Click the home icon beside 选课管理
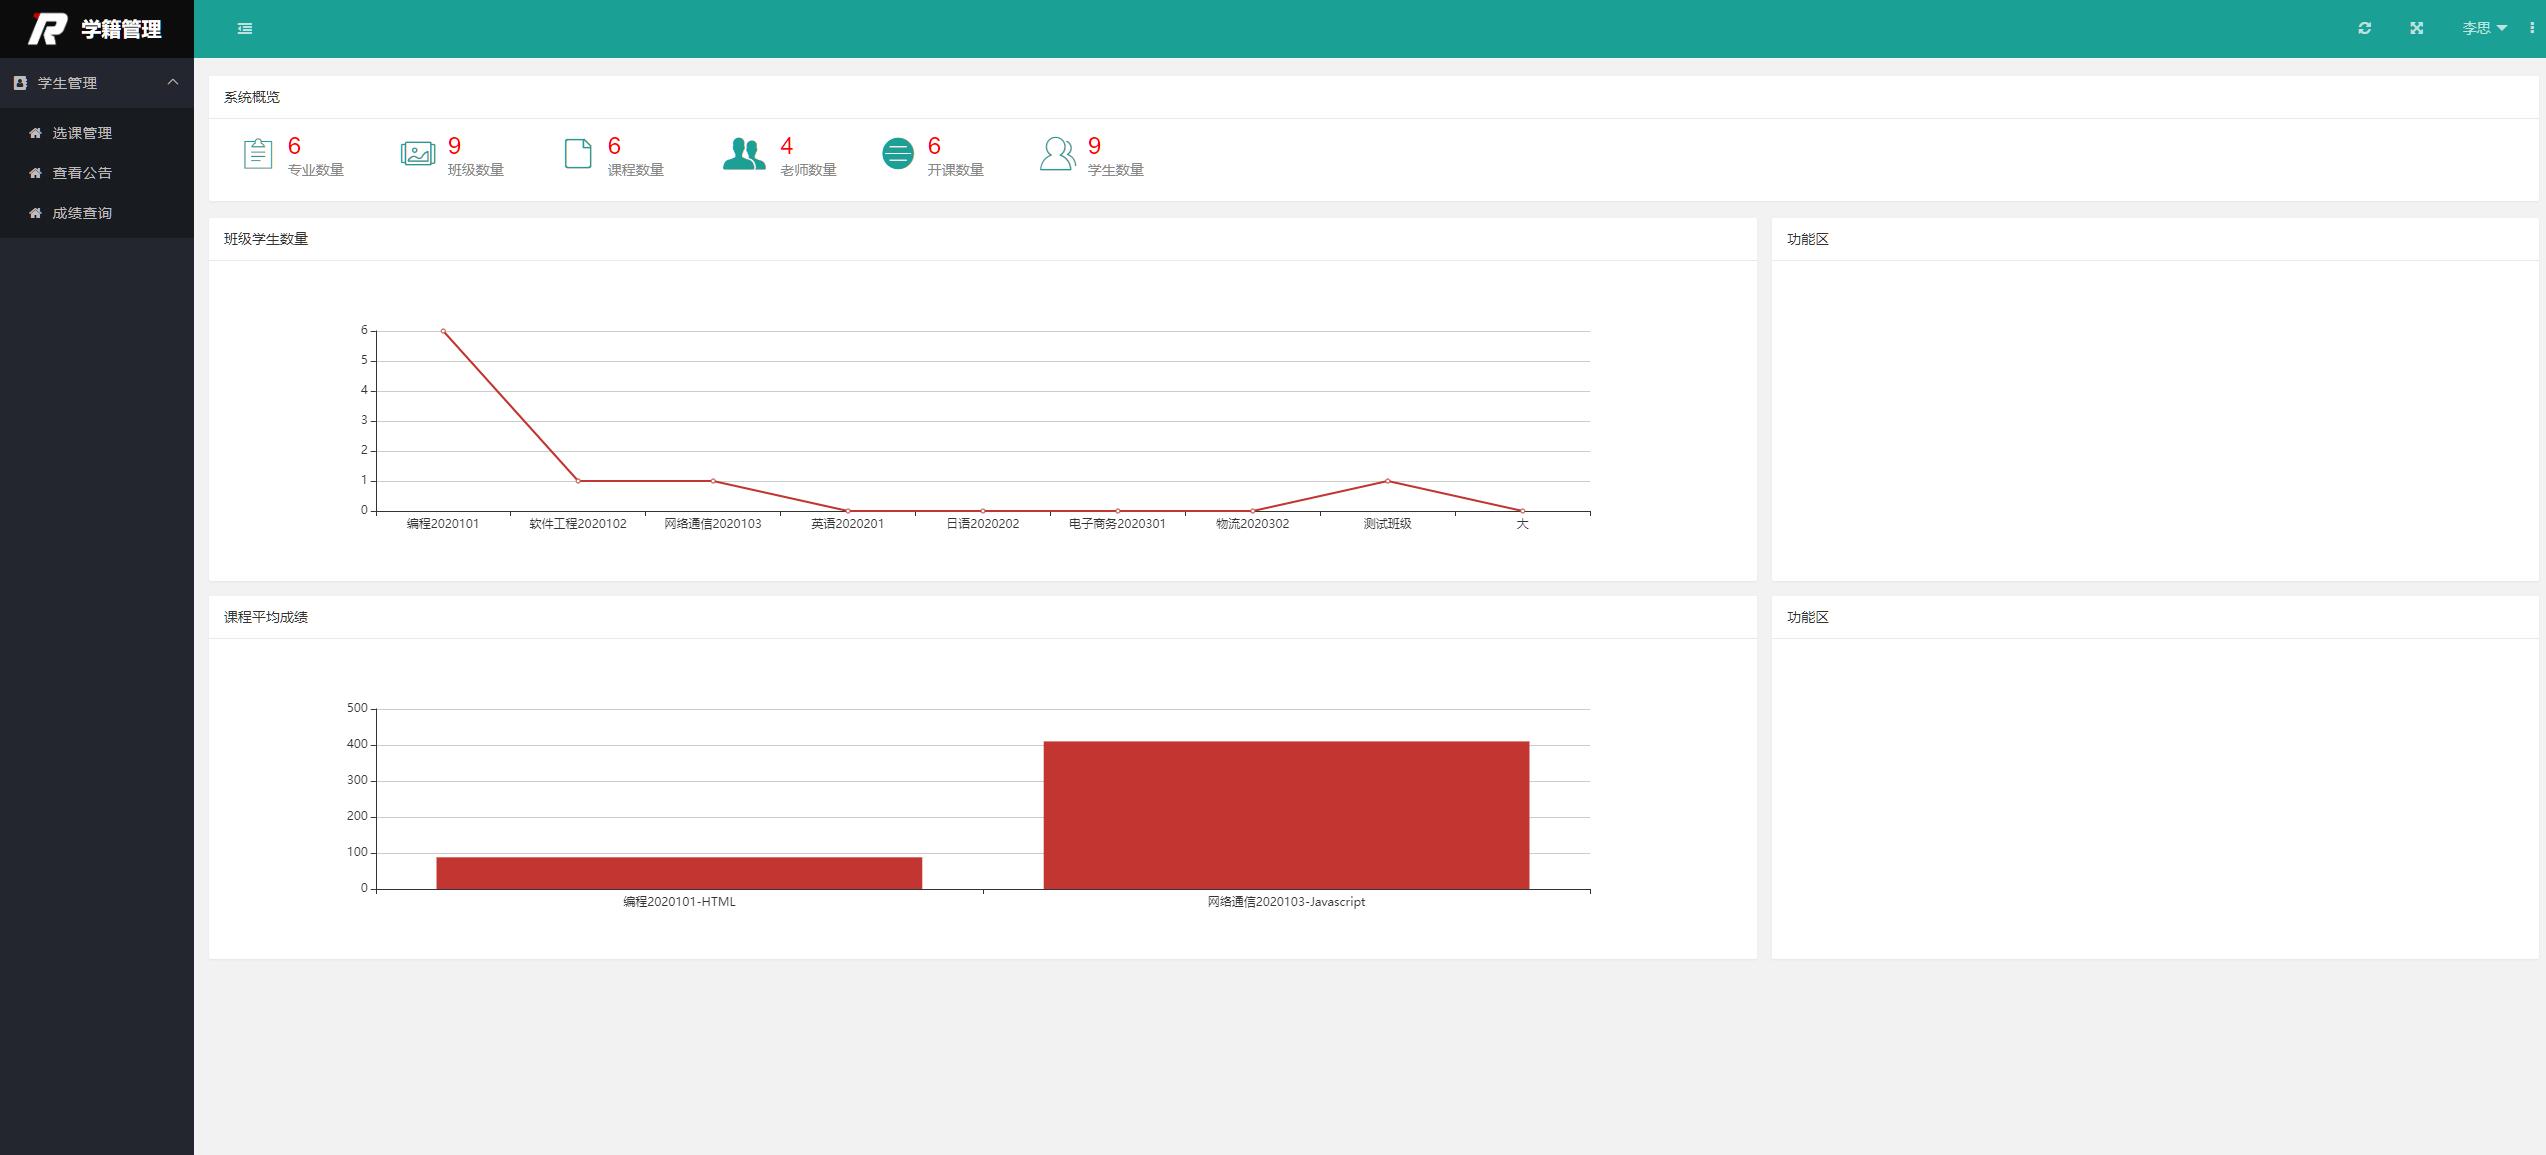 coord(35,133)
